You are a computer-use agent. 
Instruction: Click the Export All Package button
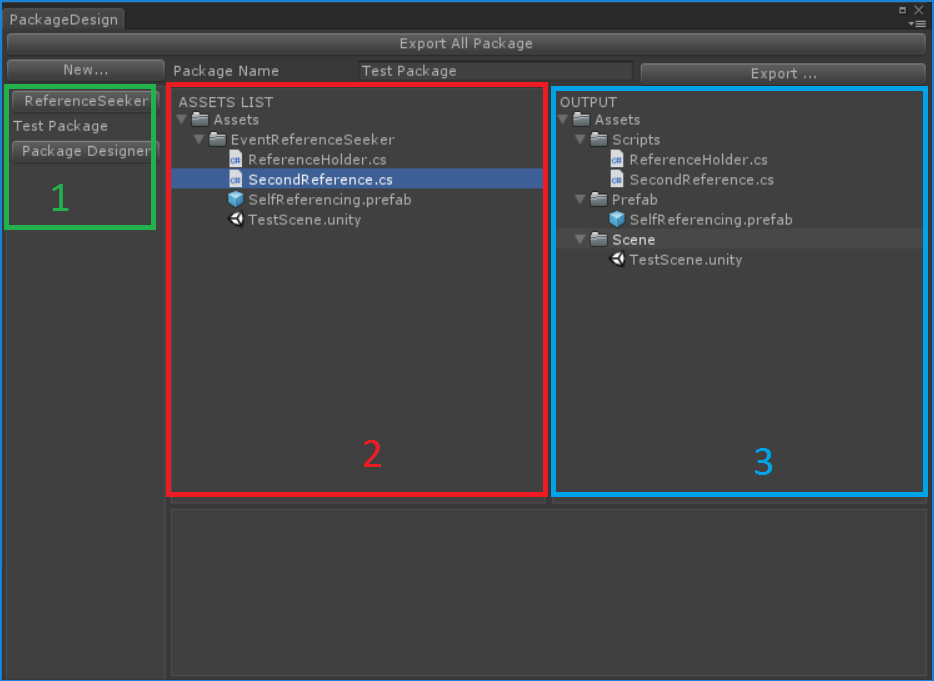point(466,43)
